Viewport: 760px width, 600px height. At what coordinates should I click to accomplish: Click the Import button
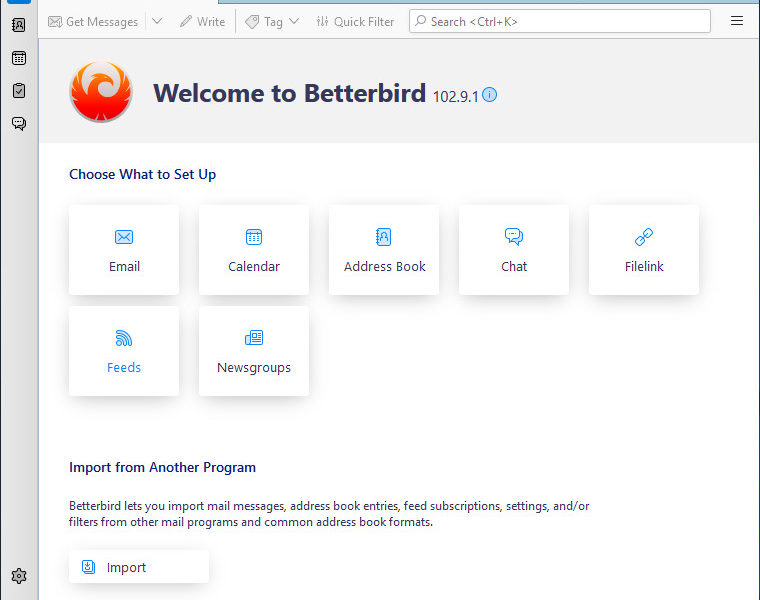(139, 567)
